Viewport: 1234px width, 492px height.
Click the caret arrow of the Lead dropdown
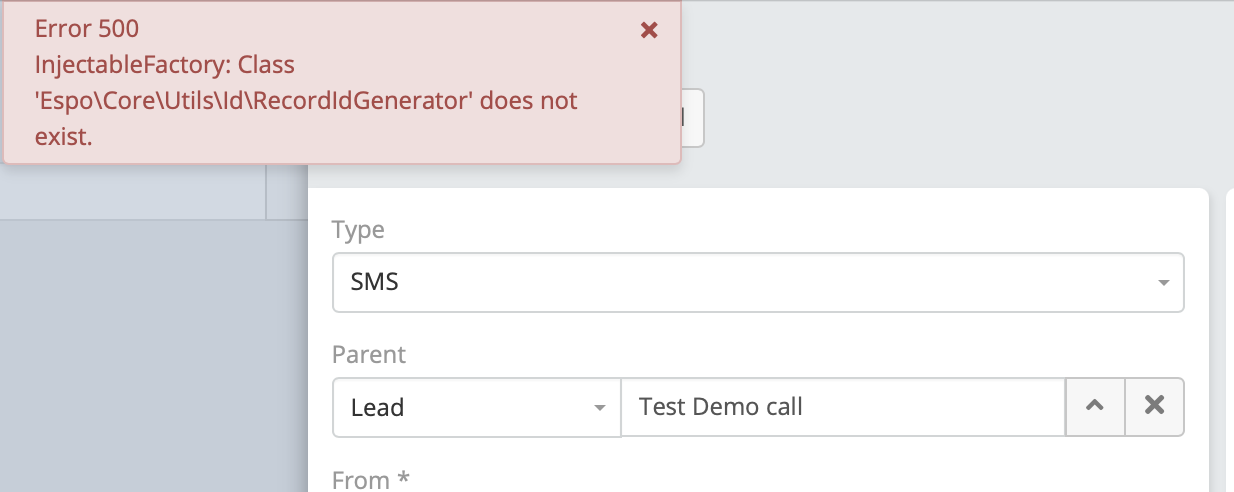[x=600, y=408]
